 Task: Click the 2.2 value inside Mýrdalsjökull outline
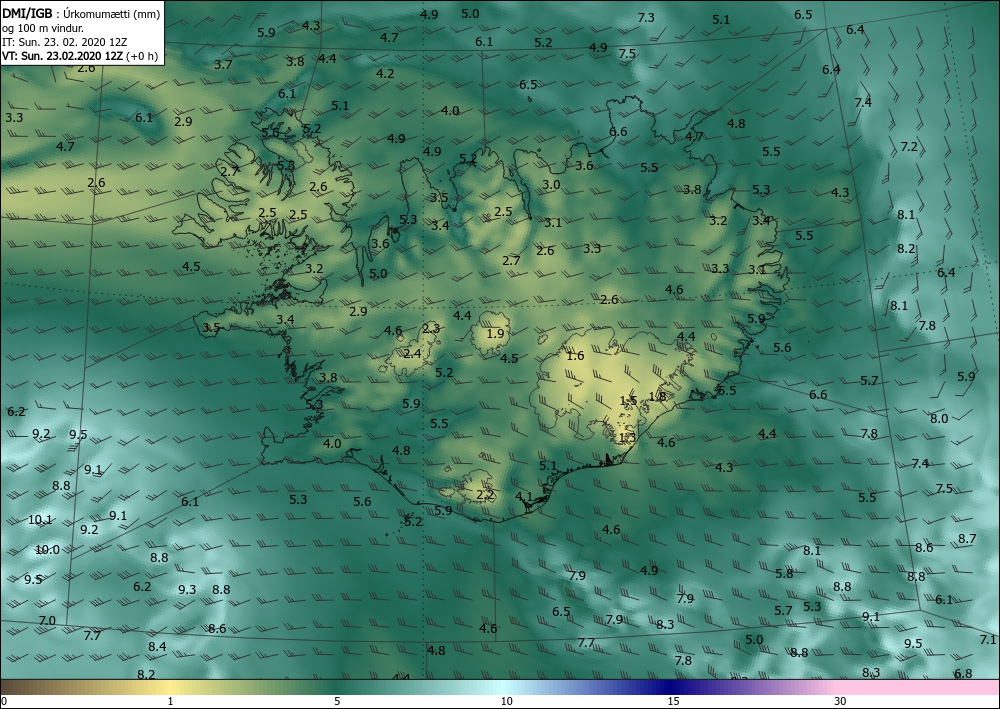485,495
